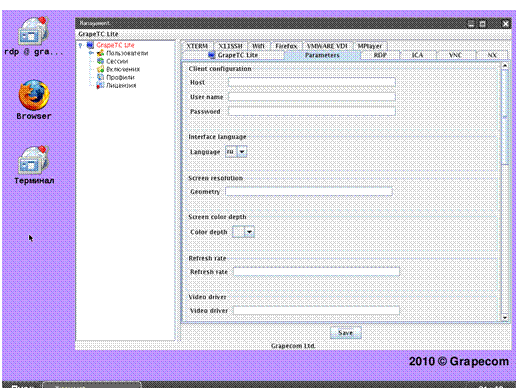Switch to the VMWARE VDI tab
The width and height of the screenshot is (518, 391).
click(327, 46)
